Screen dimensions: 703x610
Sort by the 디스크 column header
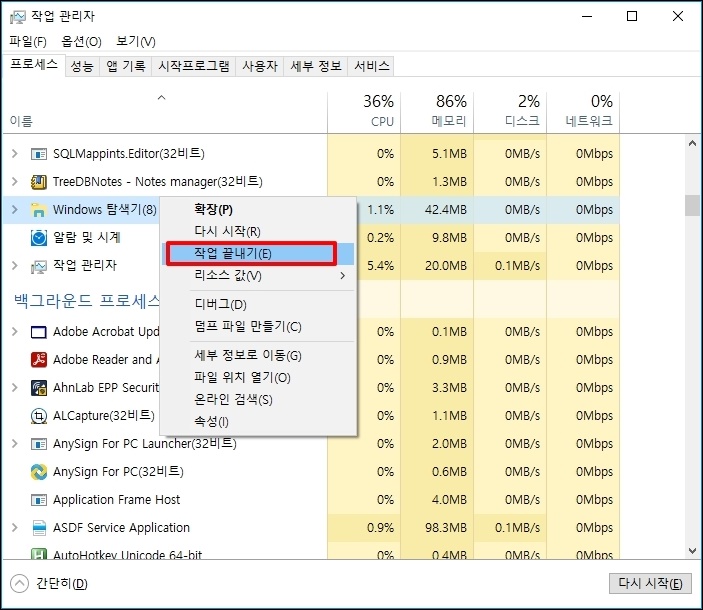[x=510, y=112]
